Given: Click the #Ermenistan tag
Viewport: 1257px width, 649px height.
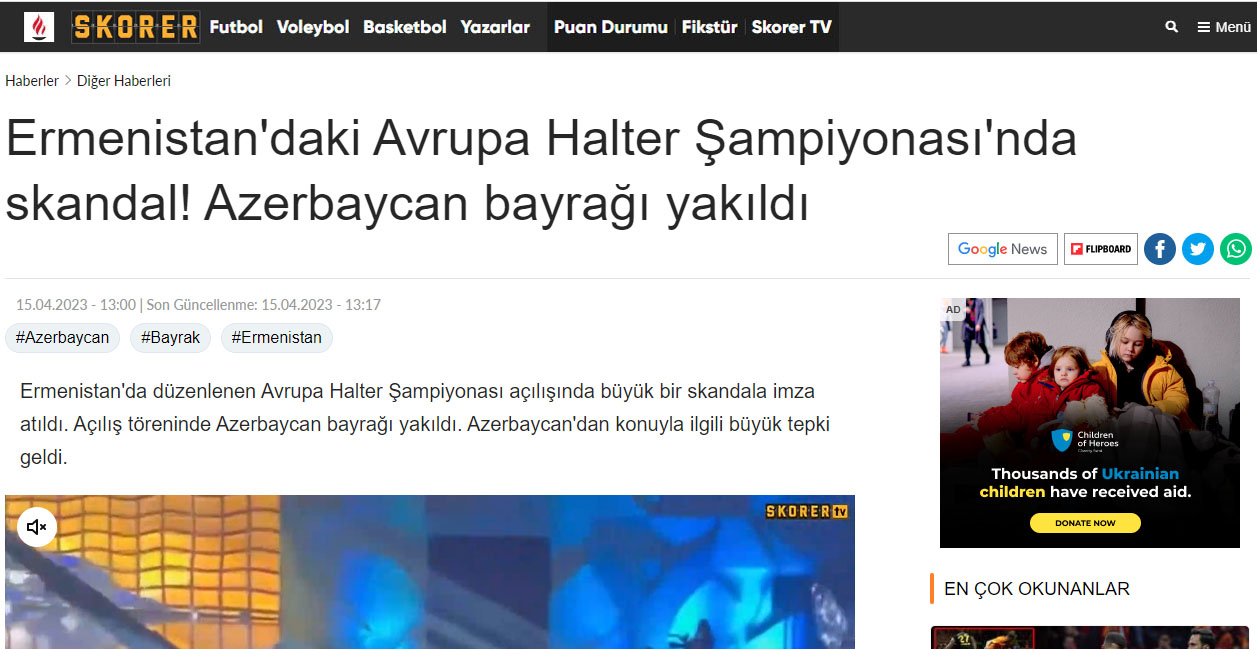Looking at the screenshot, I should pyautogui.click(x=276, y=338).
